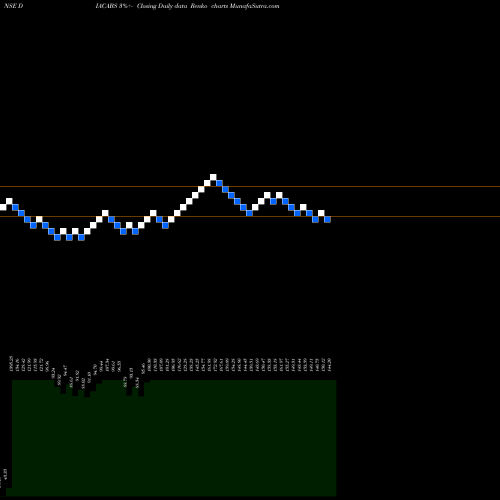Click the "Closing Daily data" title text
Viewport: 500px width, 500px height.
(162, 6)
